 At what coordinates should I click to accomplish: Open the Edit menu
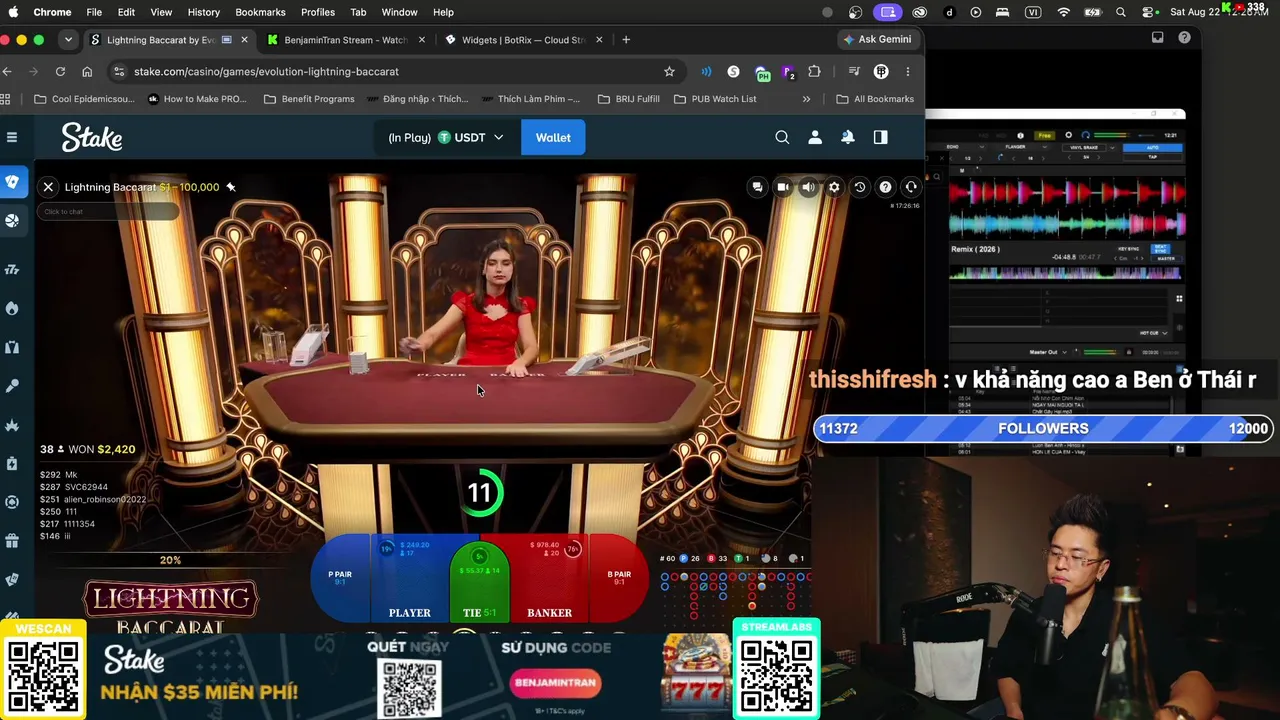point(126,12)
